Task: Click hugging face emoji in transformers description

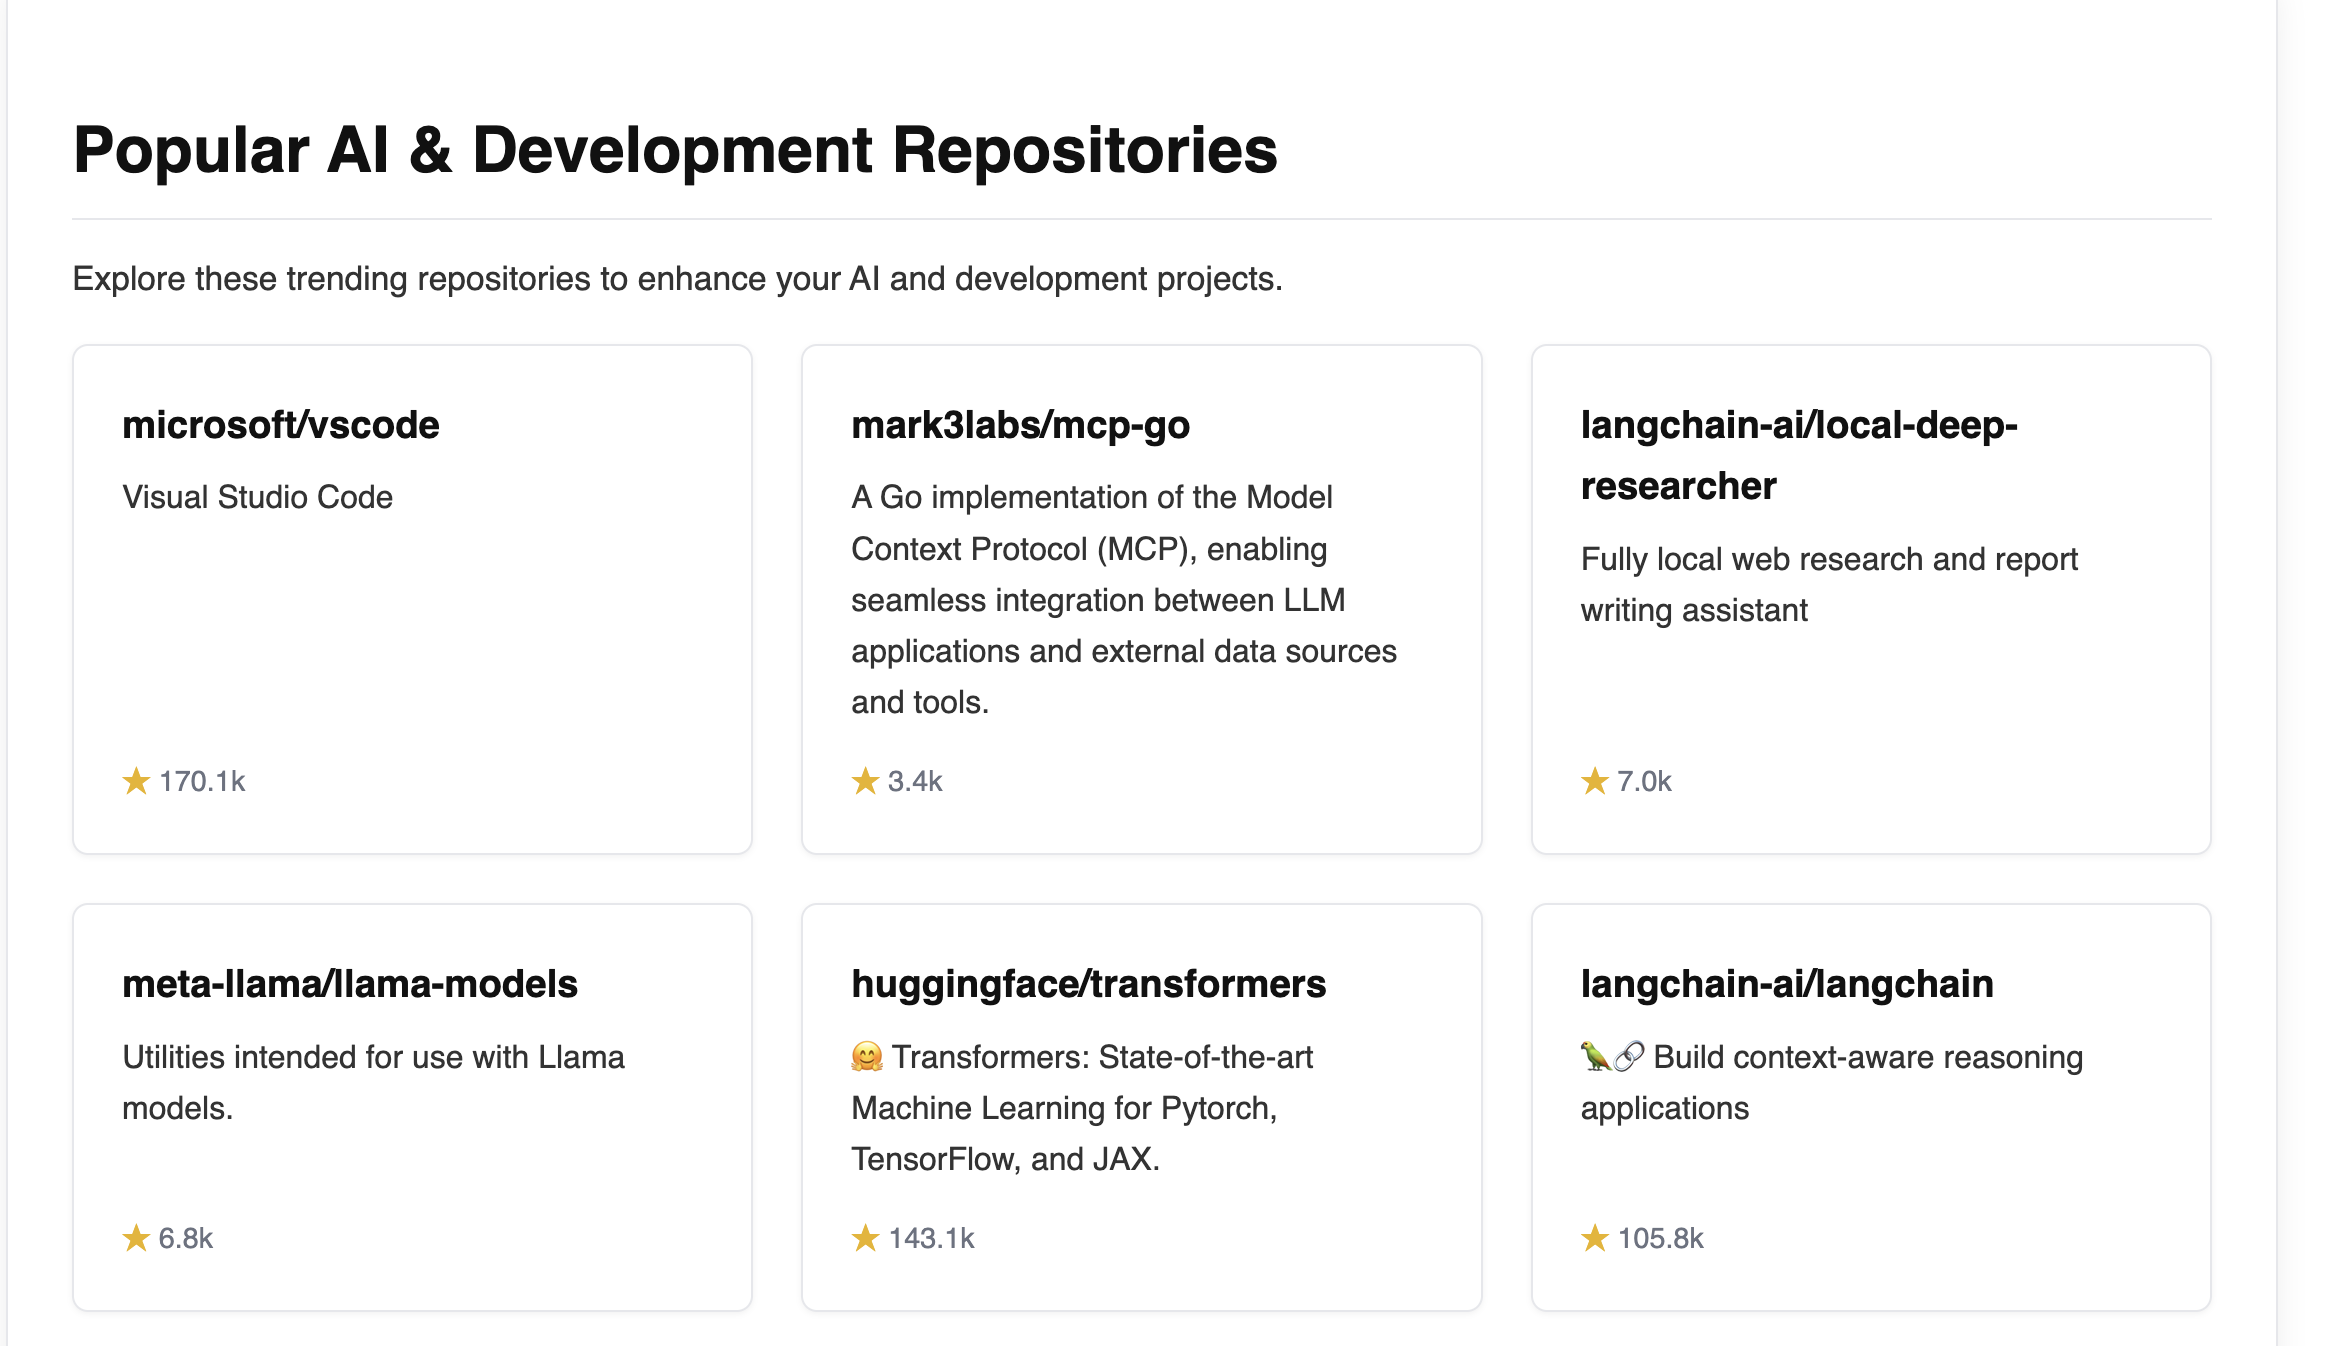Action: (867, 1057)
